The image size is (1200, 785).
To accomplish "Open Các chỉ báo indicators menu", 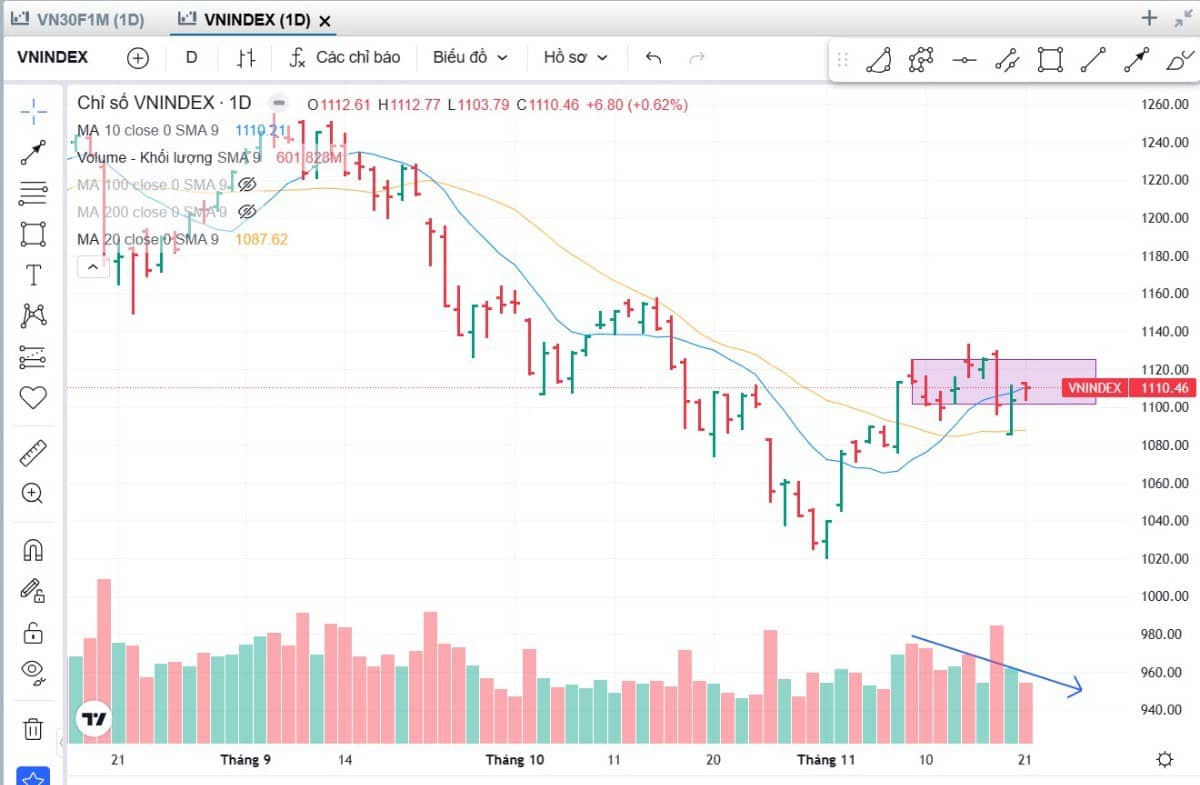I will click(345, 57).
